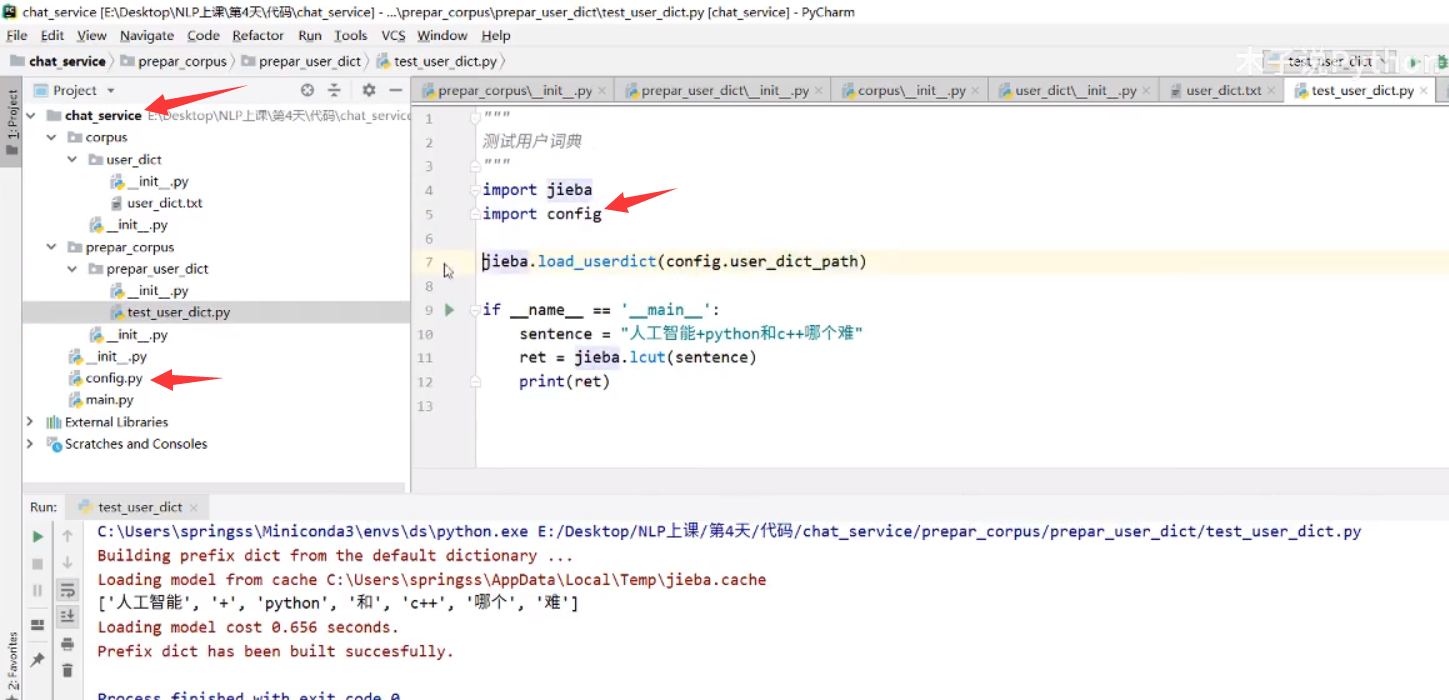Viewport: 1449px width, 700px height.
Task: Close the test_user_dict Run tab
Action: point(194,507)
